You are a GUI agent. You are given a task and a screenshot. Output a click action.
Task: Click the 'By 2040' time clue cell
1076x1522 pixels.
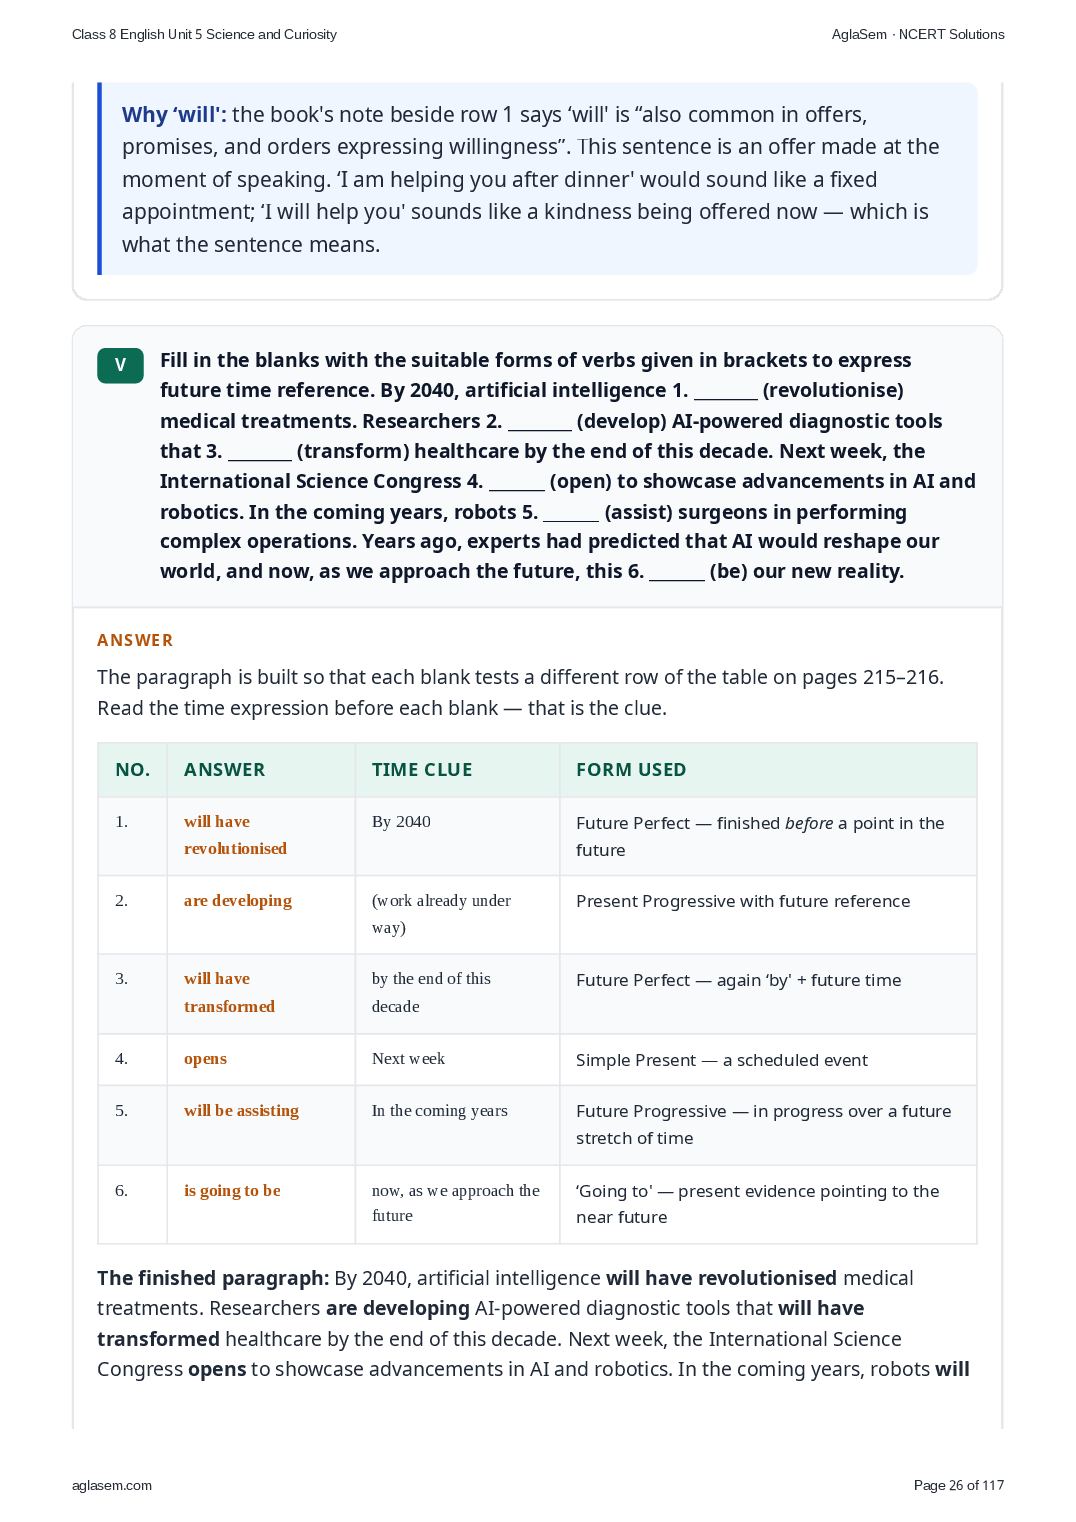coord(457,835)
